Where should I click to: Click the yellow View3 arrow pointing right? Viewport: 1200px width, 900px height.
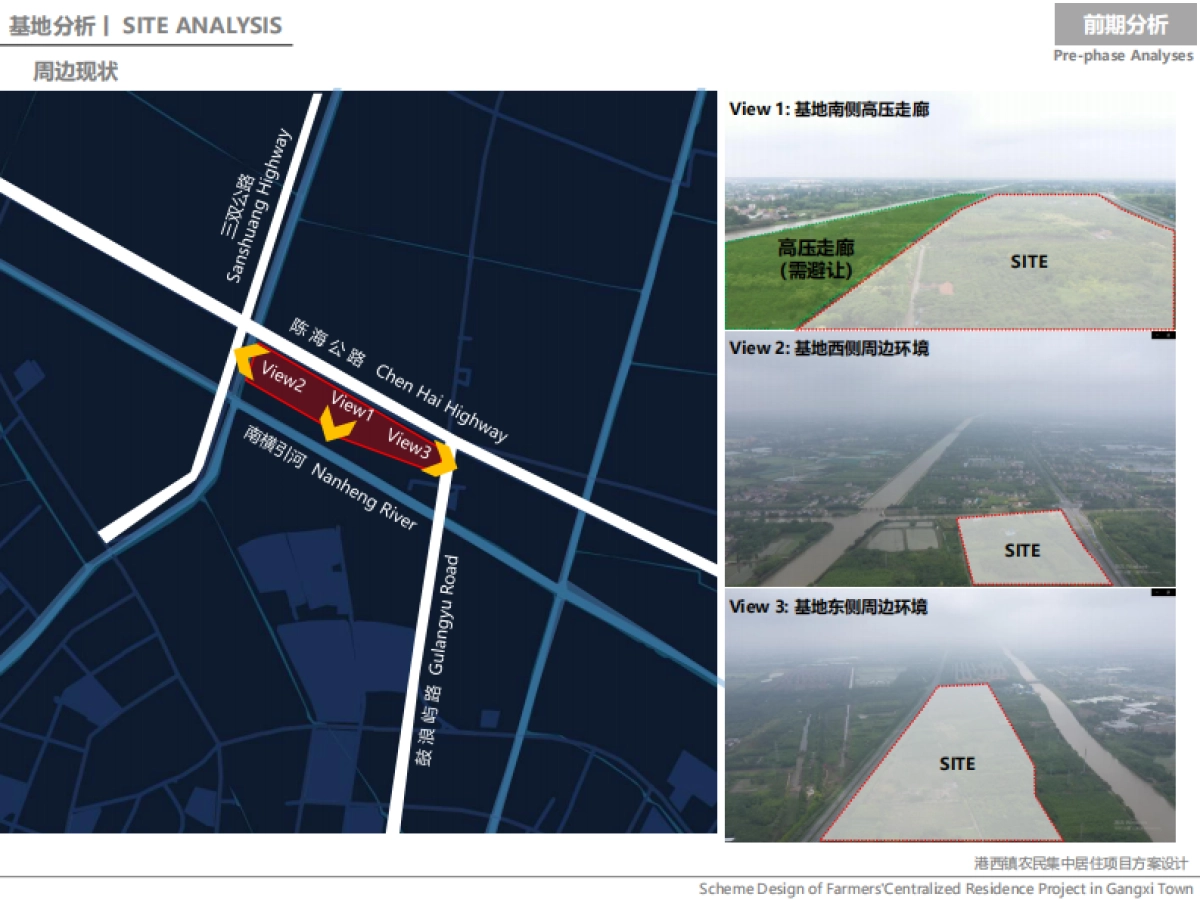[x=444, y=458]
